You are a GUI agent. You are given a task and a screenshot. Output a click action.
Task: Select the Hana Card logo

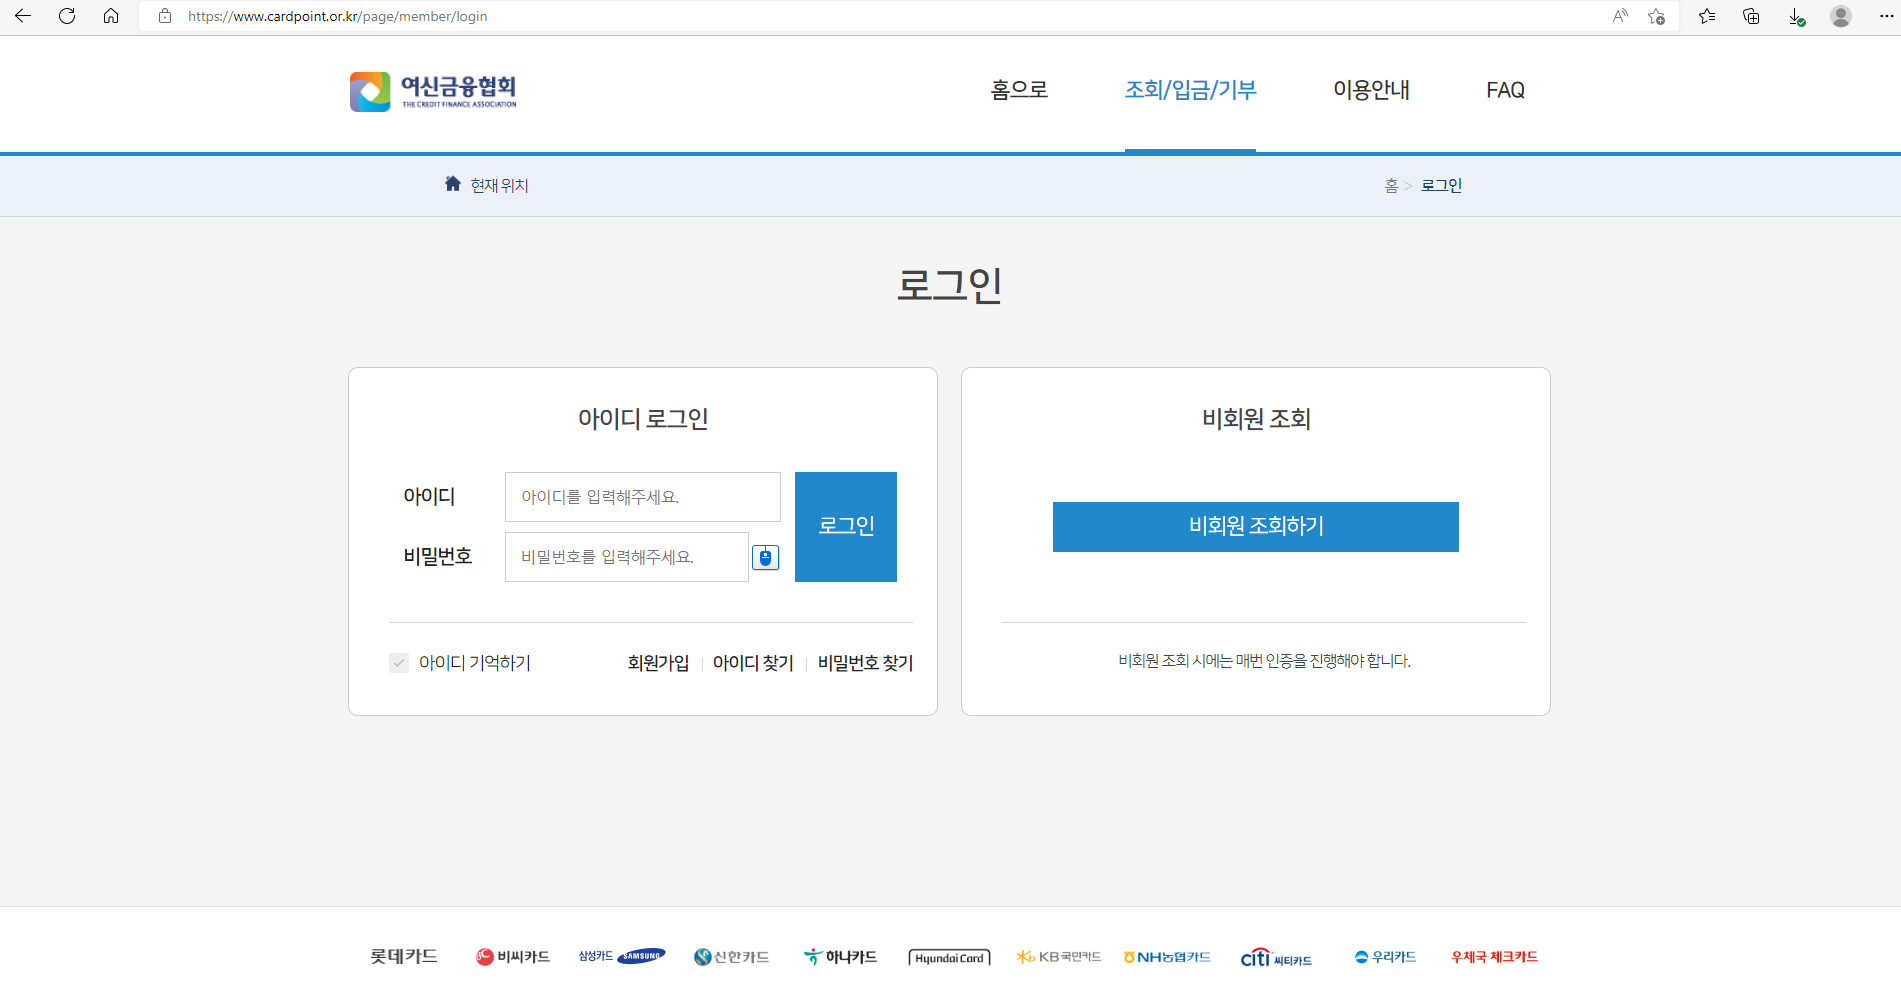839,956
